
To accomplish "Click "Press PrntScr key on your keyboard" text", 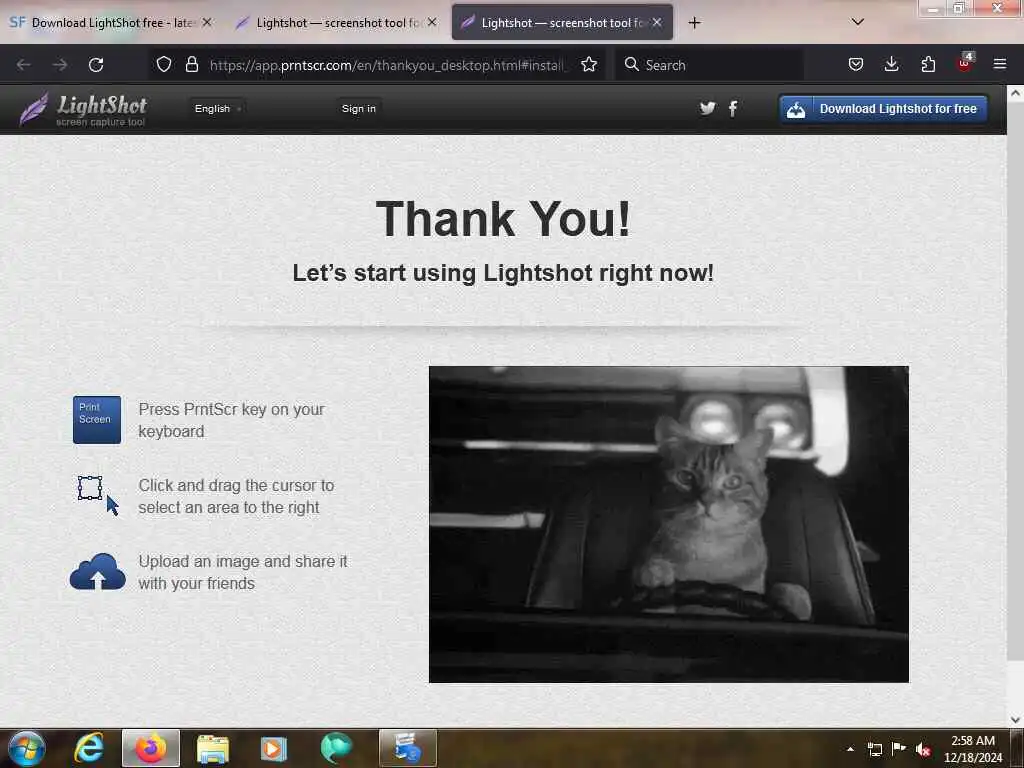I will click(231, 420).
